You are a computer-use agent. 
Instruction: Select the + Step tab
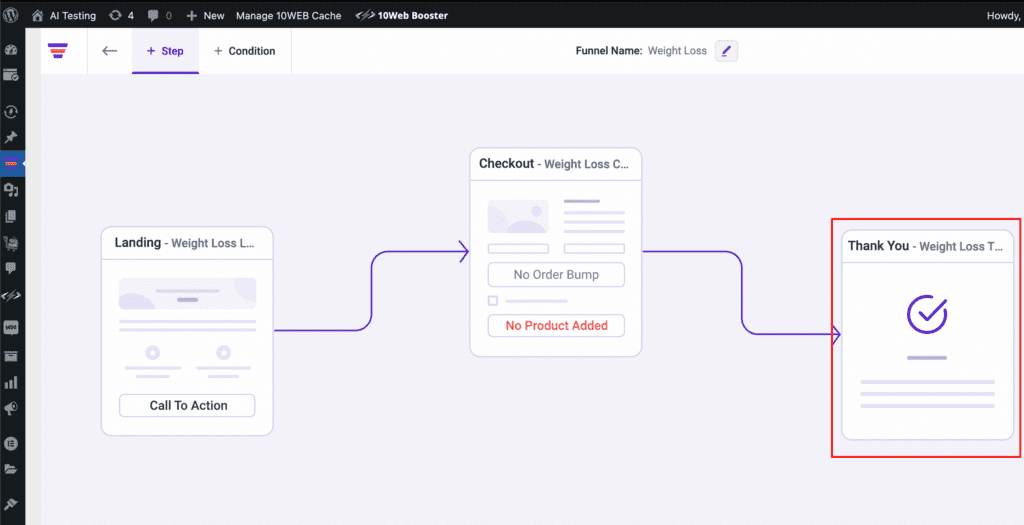165,51
